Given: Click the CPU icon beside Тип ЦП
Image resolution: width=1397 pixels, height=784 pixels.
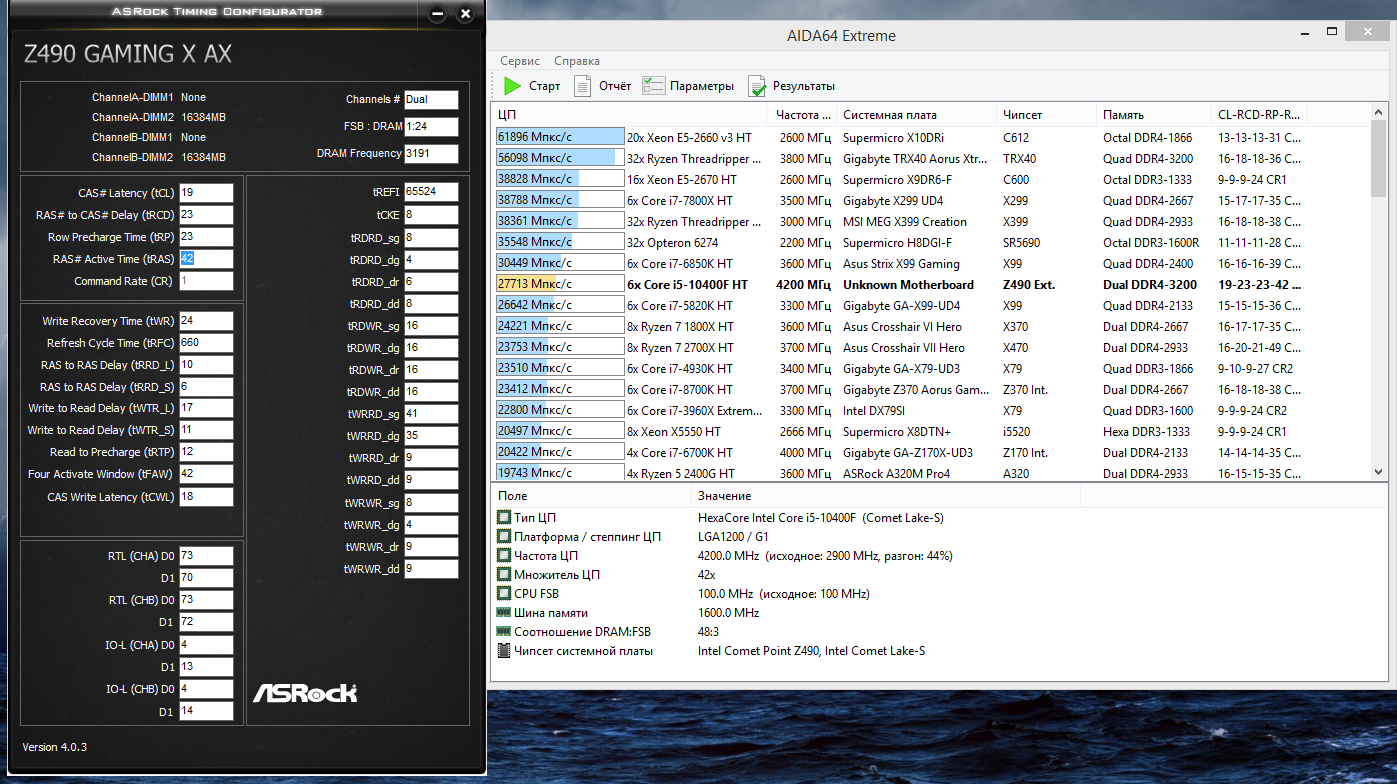Looking at the screenshot, I should (x=504, y=518).
